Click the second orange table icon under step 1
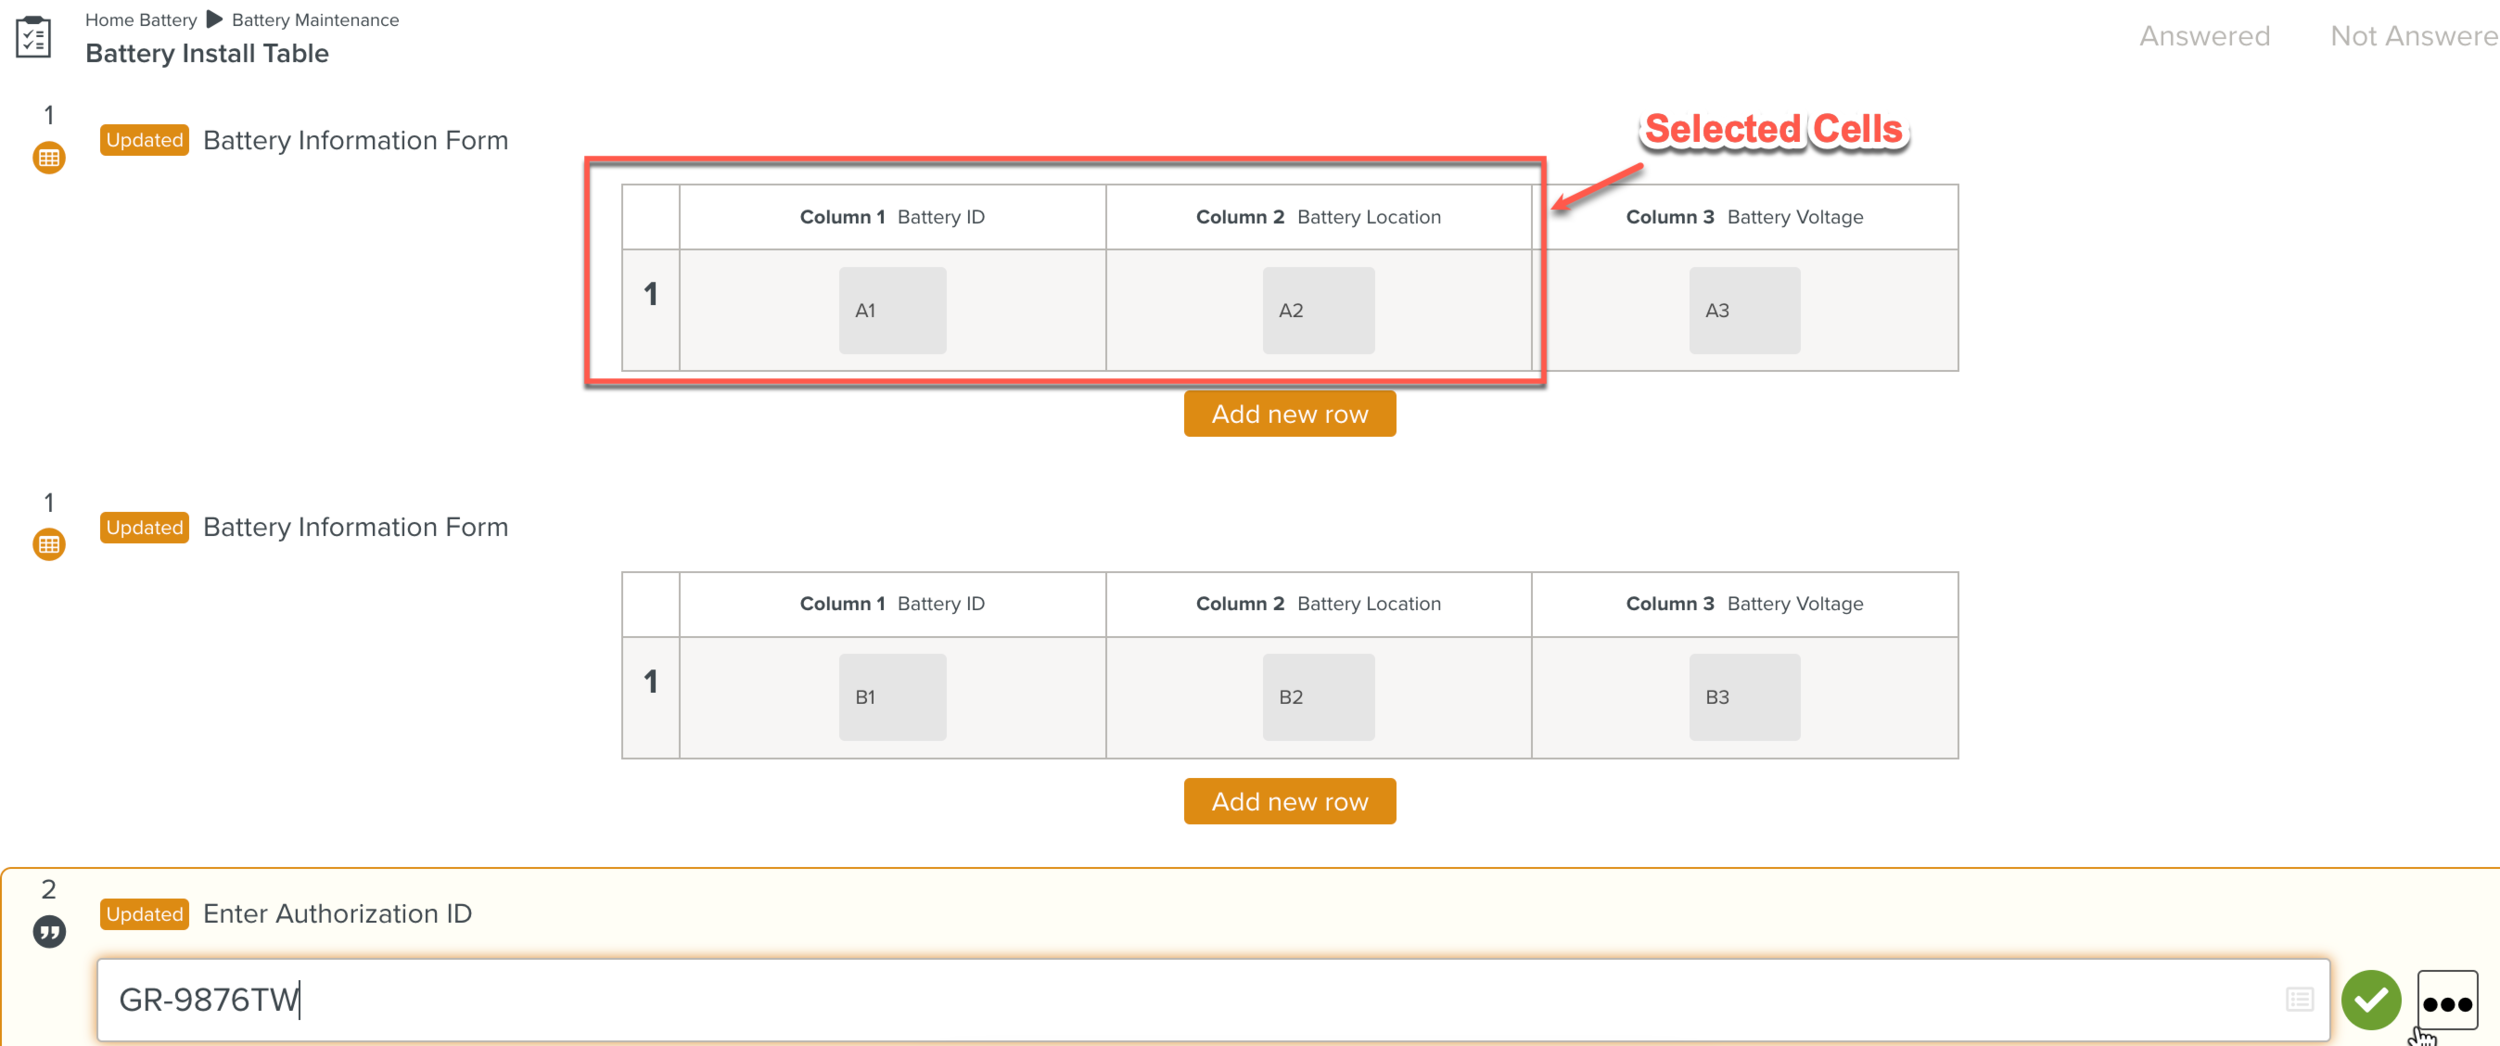This screenshot has width=2500, height=1046. [49, 545]
